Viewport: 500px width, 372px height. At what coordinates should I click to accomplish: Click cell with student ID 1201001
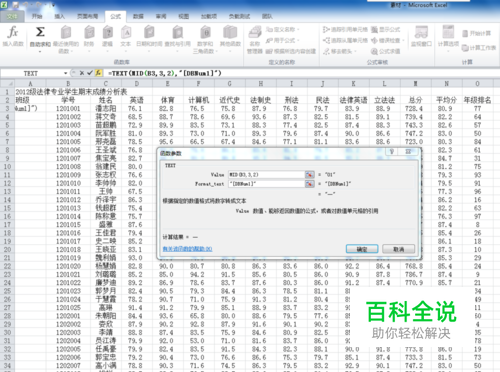pos(68,108)
